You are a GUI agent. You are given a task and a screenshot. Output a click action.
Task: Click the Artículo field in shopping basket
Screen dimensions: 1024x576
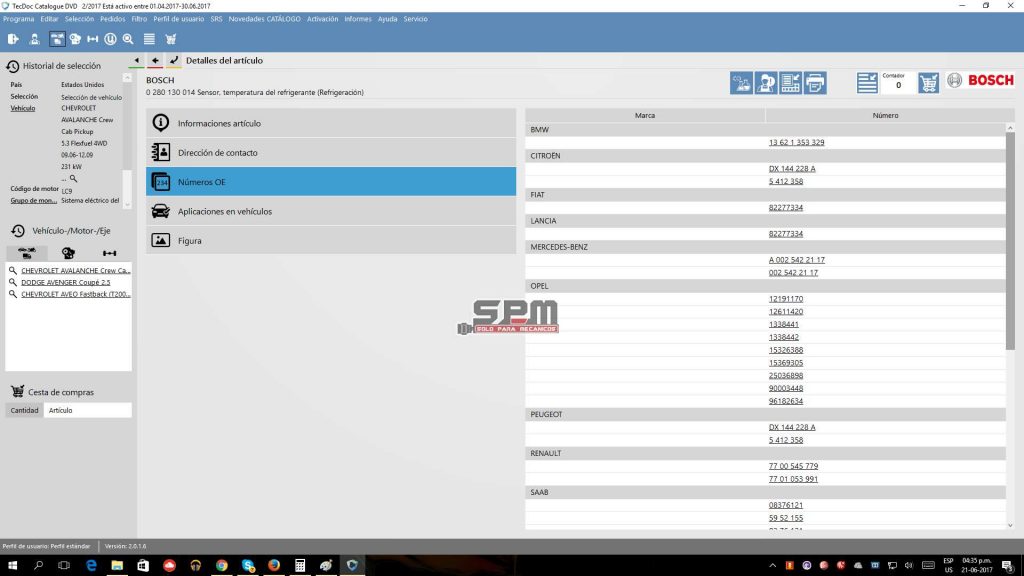pos(88,410)
